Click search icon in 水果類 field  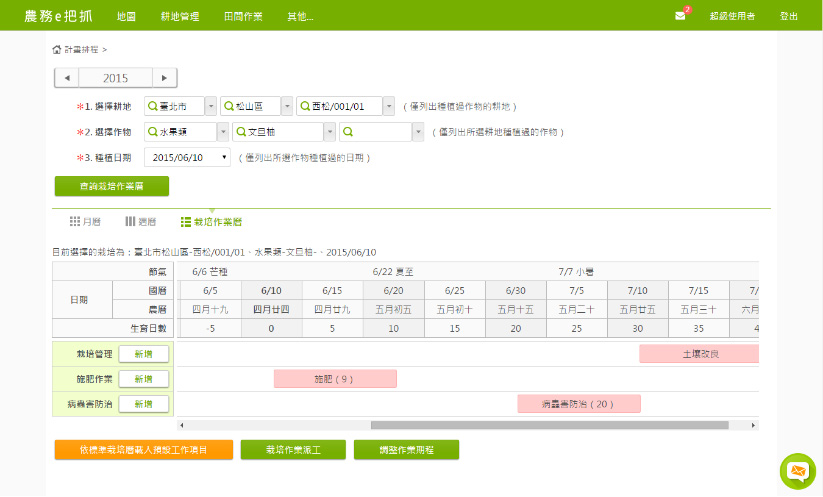[152, 132]
